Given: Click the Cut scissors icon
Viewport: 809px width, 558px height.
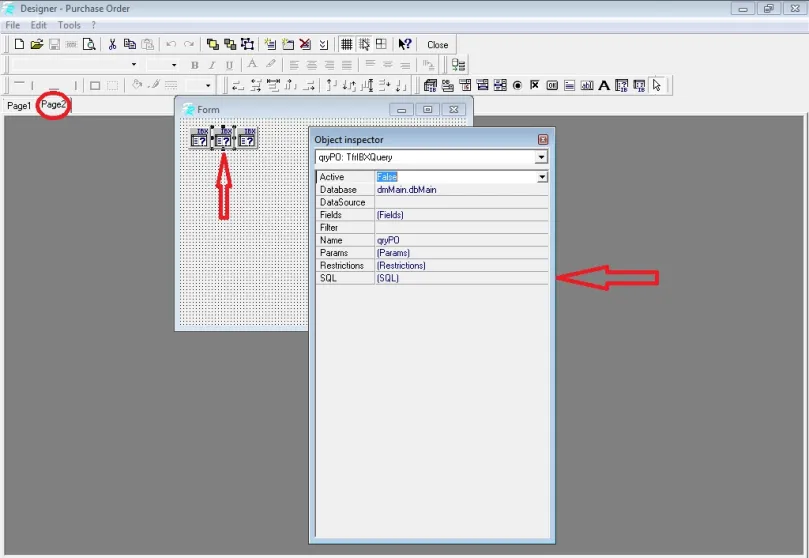Looking at the screenshot, I should (113, 44).
